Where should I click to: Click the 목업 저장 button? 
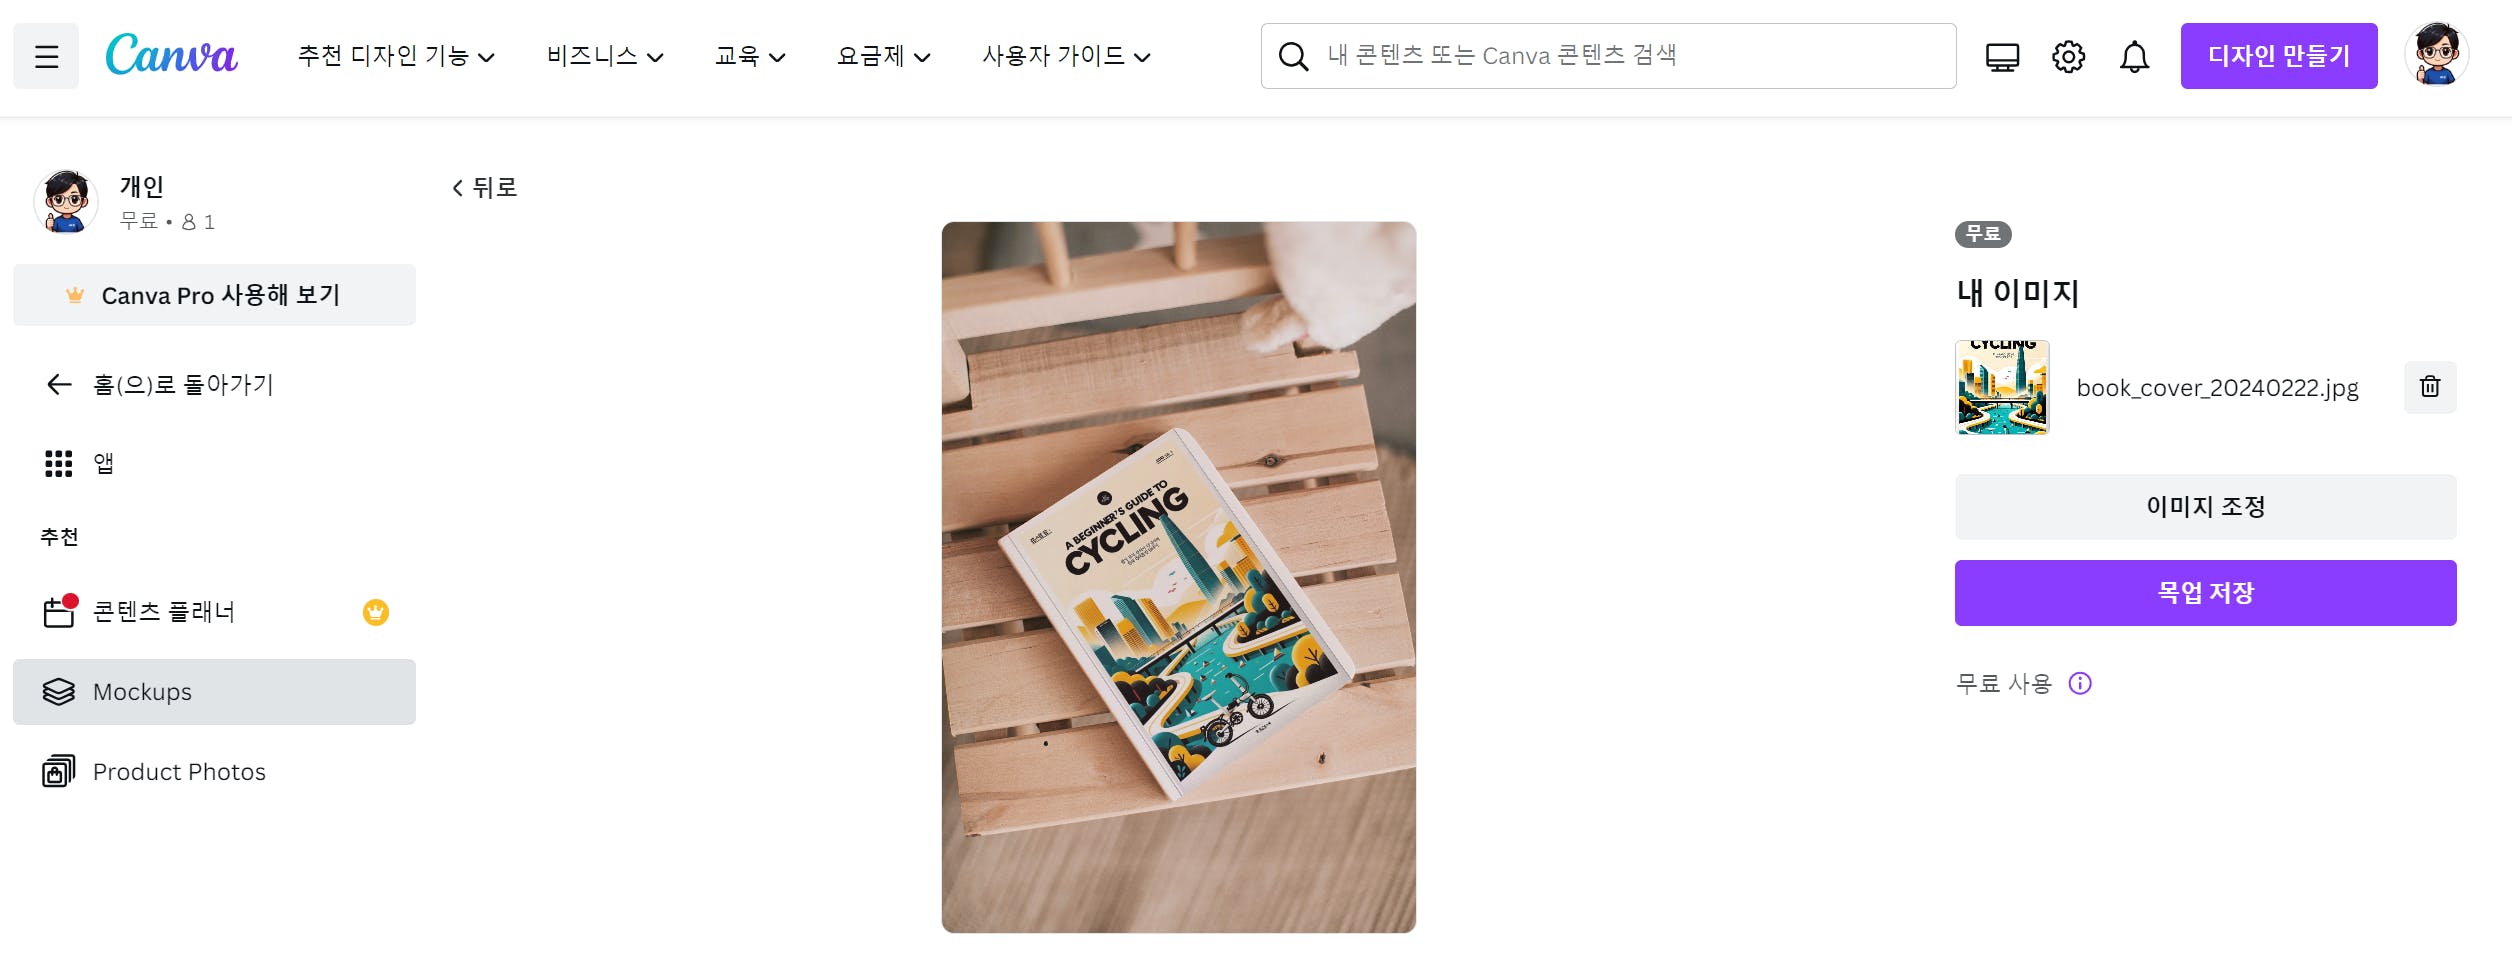point(2205,593)
